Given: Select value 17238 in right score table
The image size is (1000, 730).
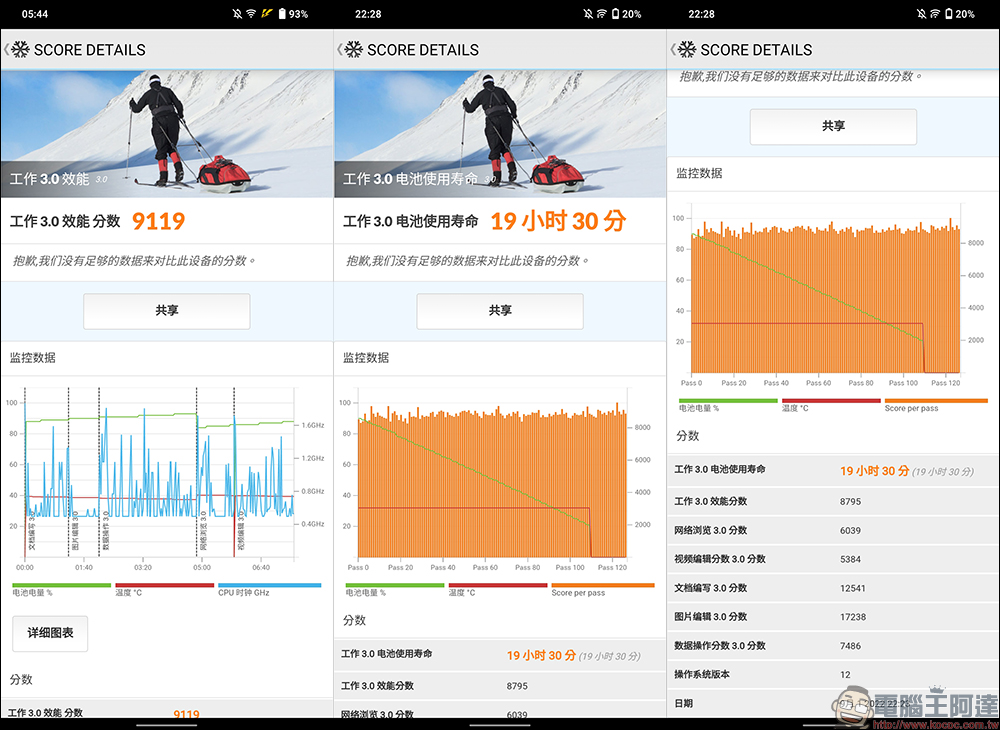Looking at the screenshot, I should coord(853,617).
